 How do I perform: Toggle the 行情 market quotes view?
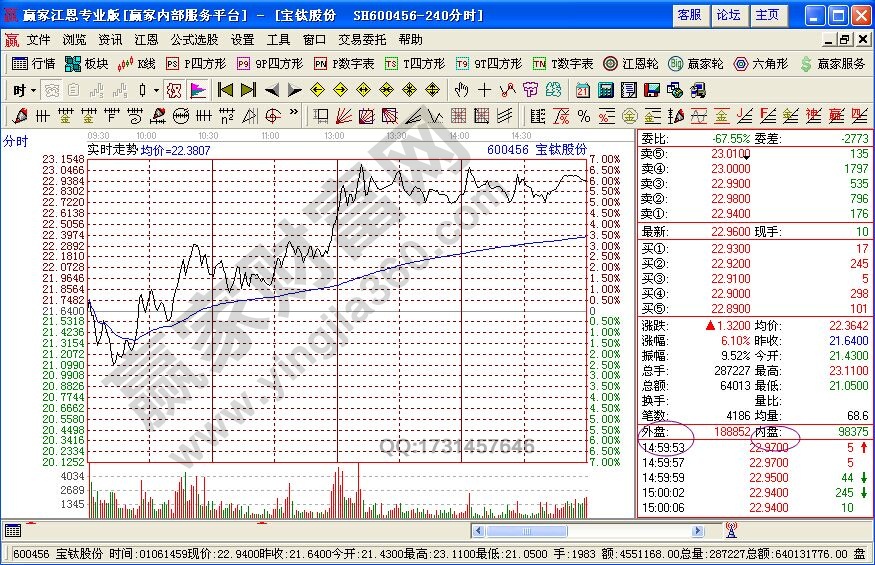point(34,64)
